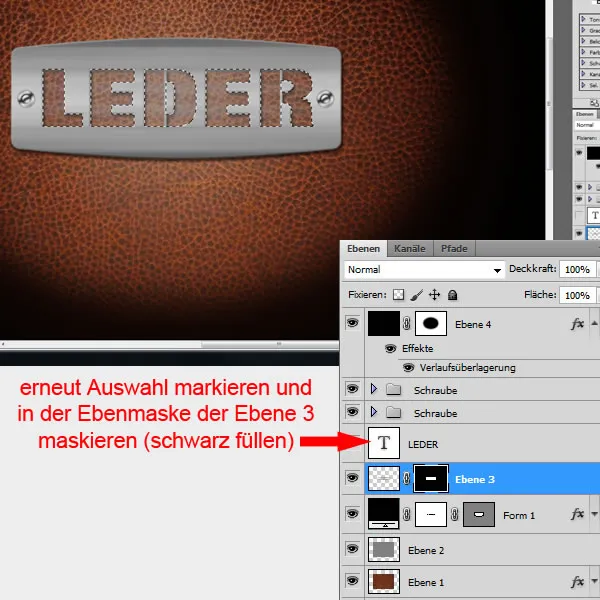600x600 pixels.
Task: Click the fx icon on Ebene 4
Action: pos(578,324)
